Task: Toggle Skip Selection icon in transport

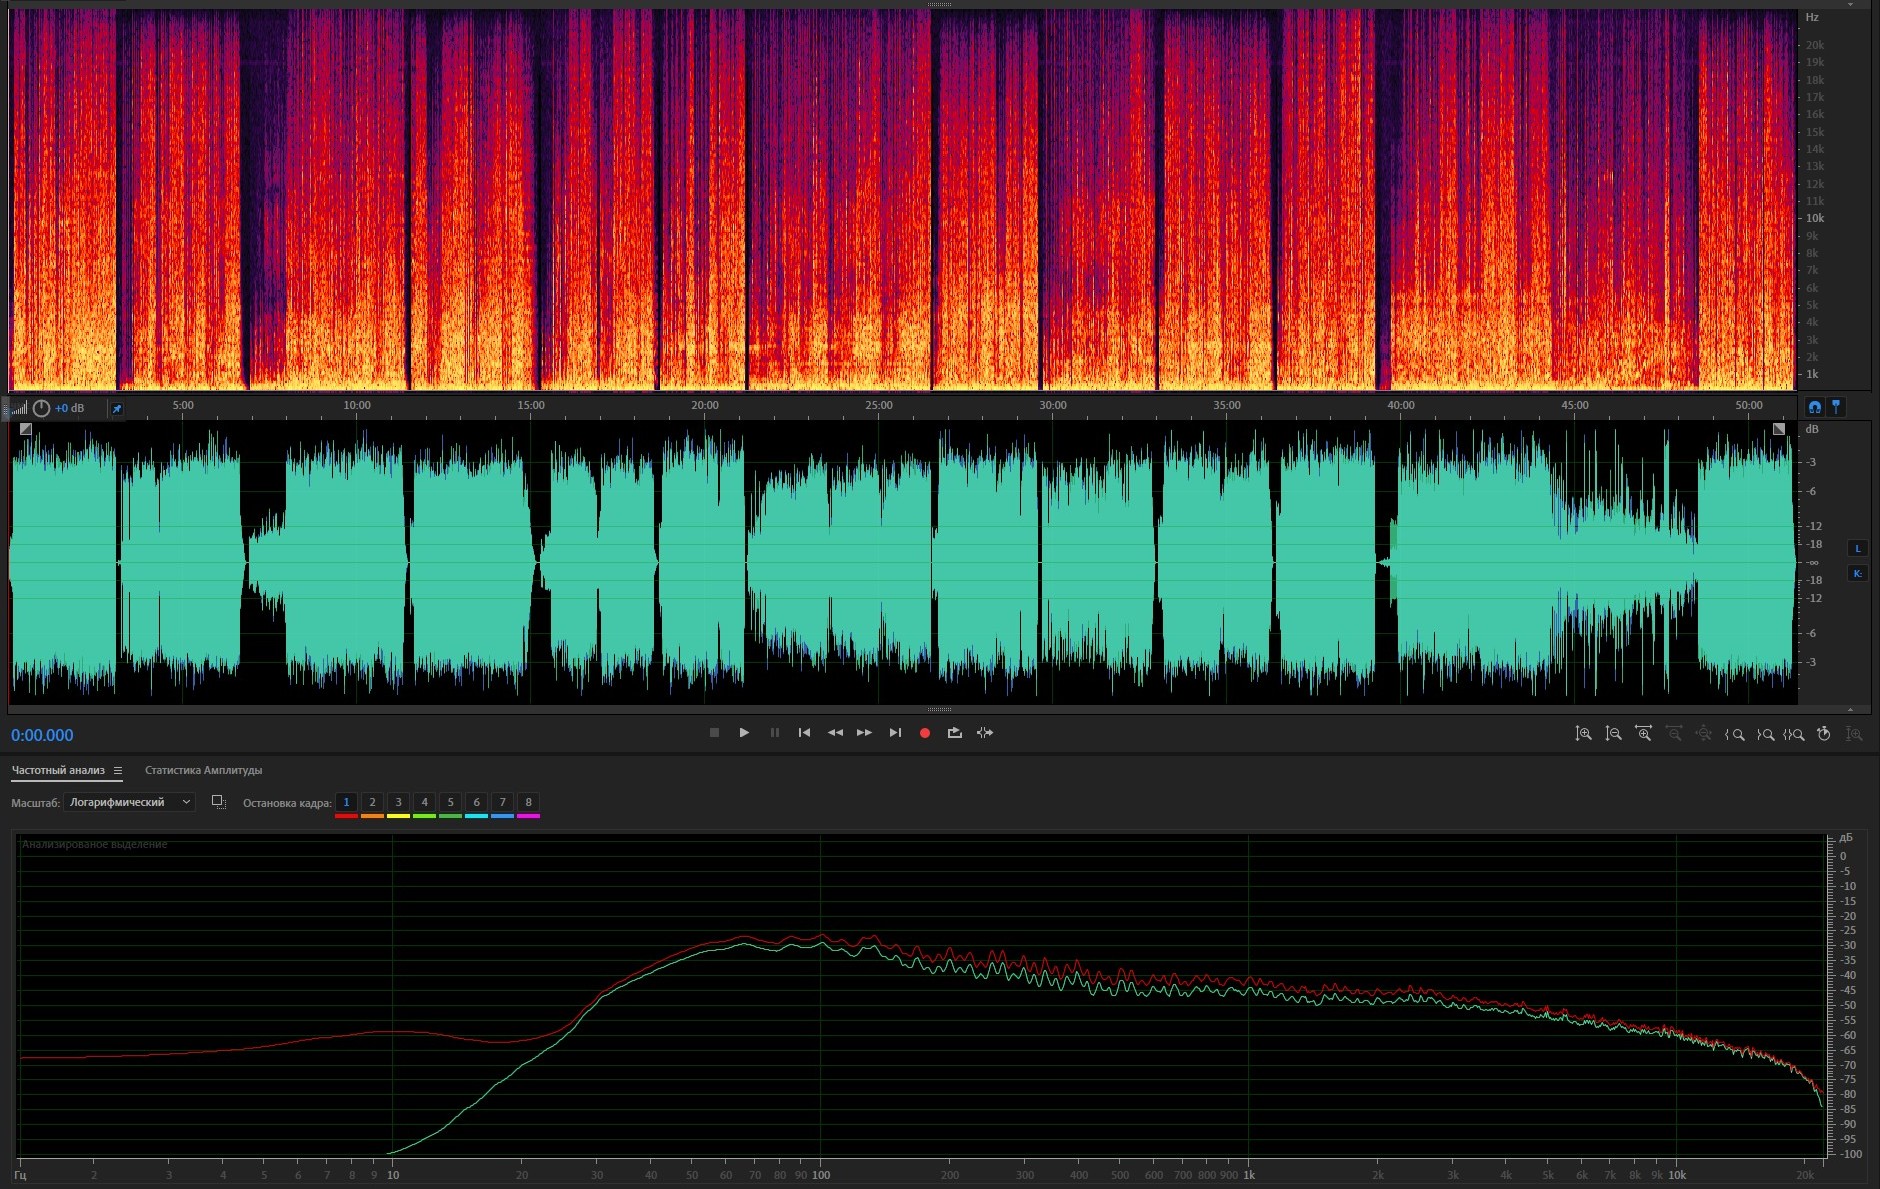Action: click(985, 733)
